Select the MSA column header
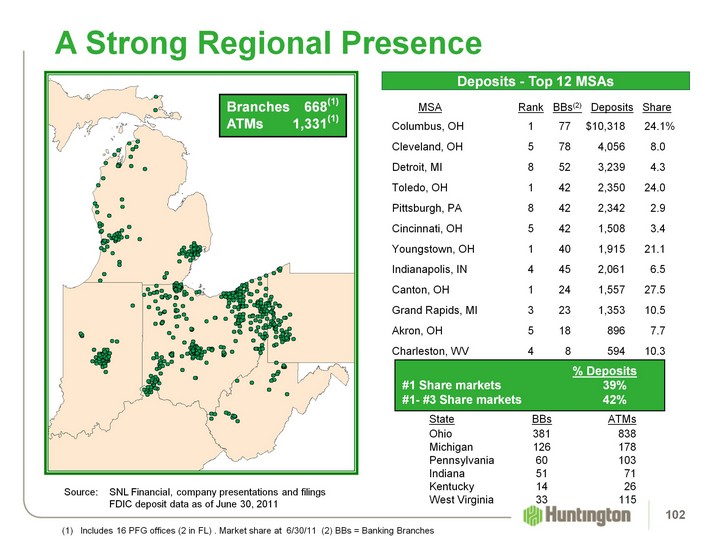Image resolution: width=720 pixels, height=540 pixels. click(x=430, y=107)
